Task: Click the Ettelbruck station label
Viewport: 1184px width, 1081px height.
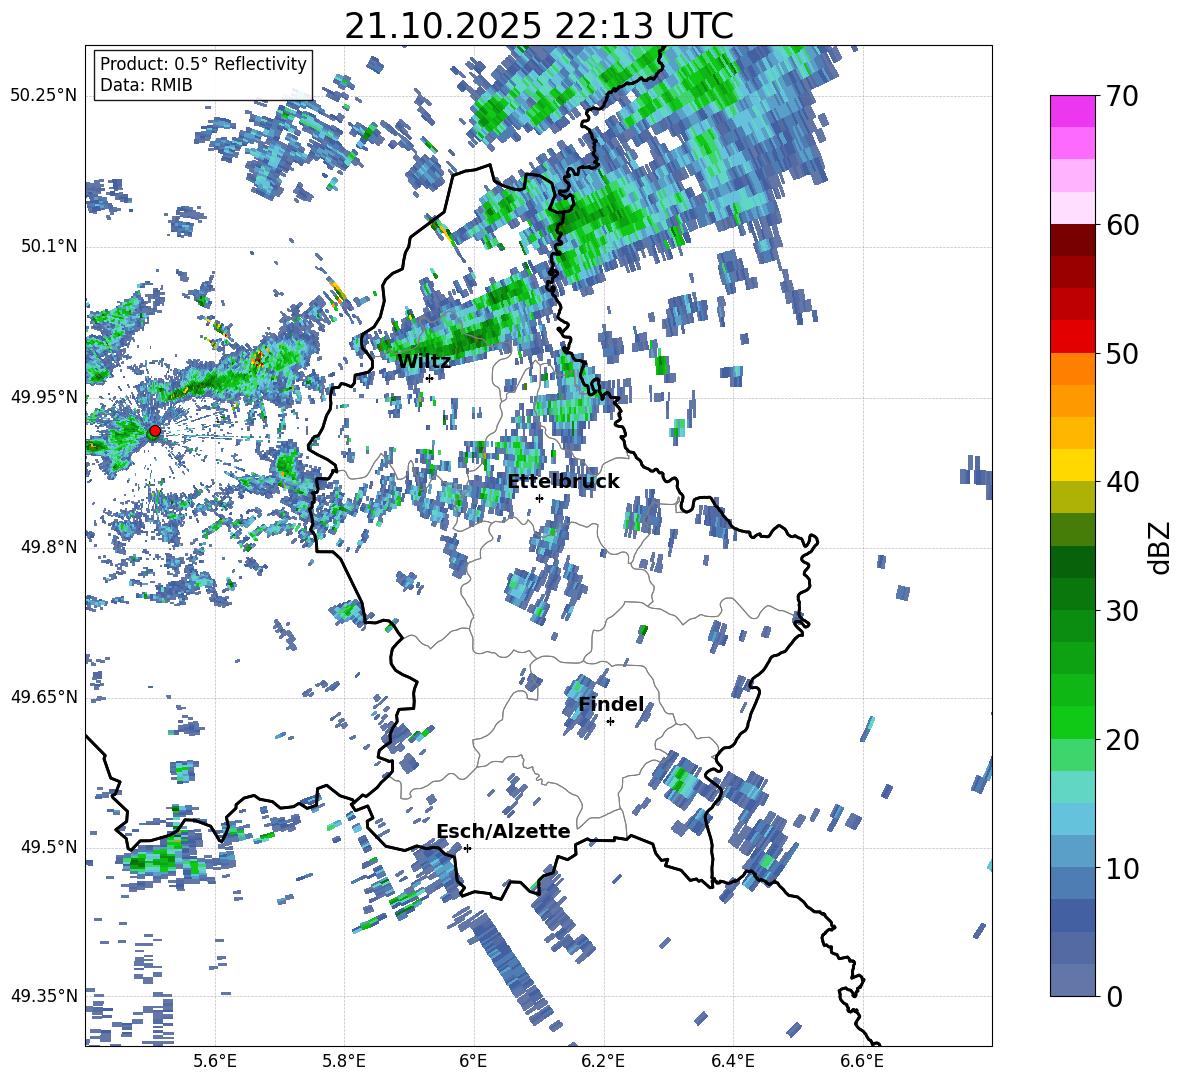Action: tap(563, 482)
